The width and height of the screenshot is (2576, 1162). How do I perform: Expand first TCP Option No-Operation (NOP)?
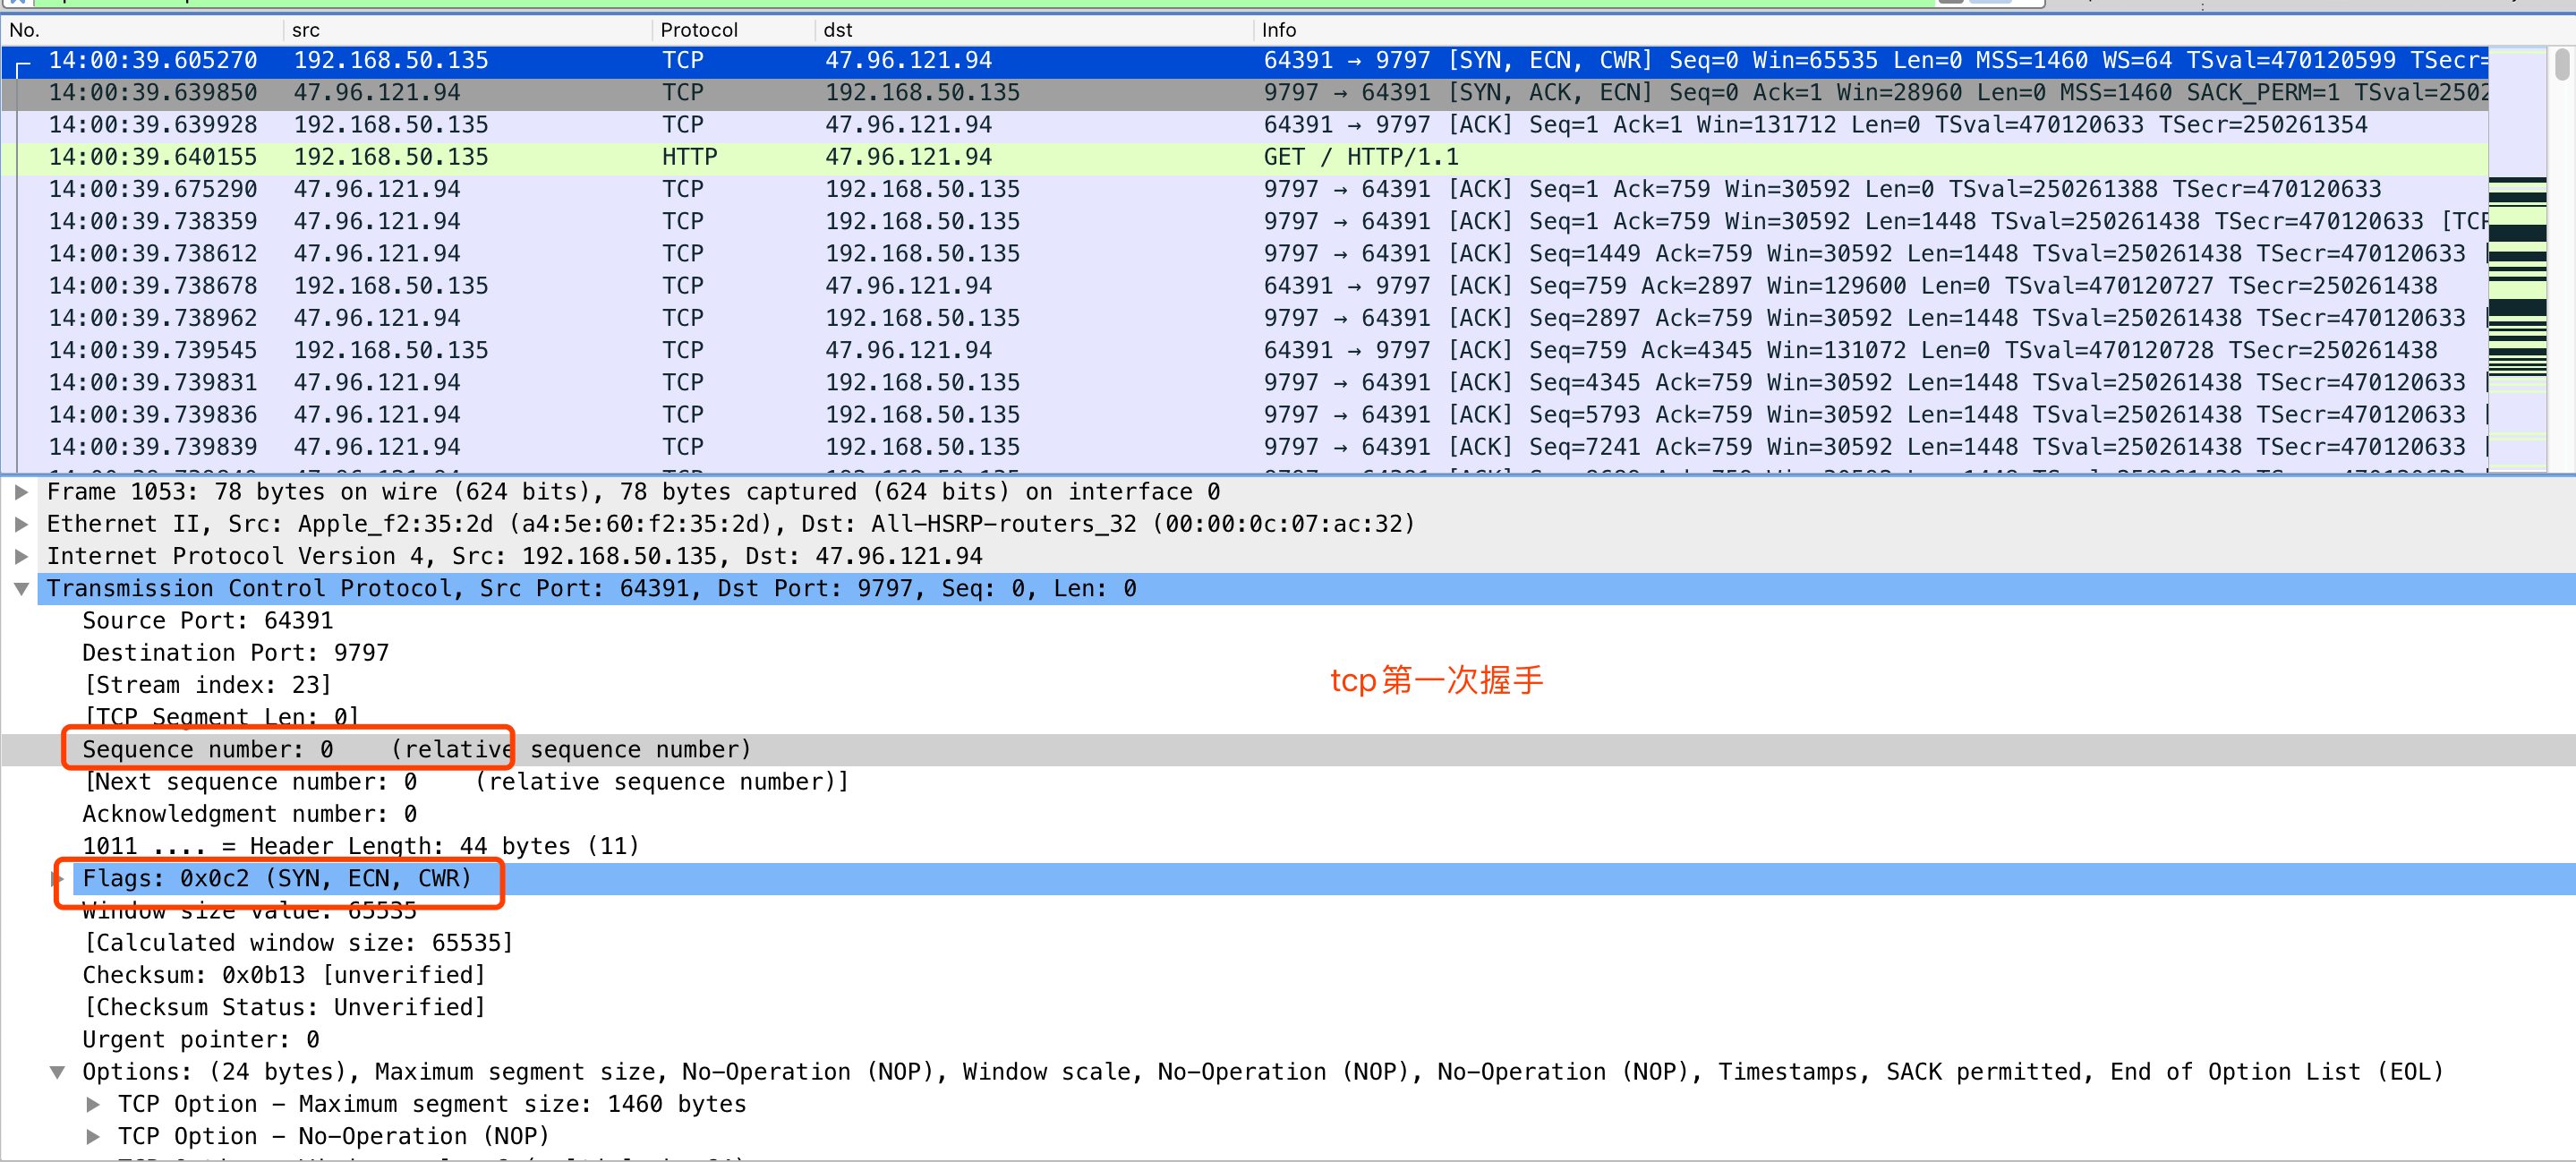(93, 1136)
